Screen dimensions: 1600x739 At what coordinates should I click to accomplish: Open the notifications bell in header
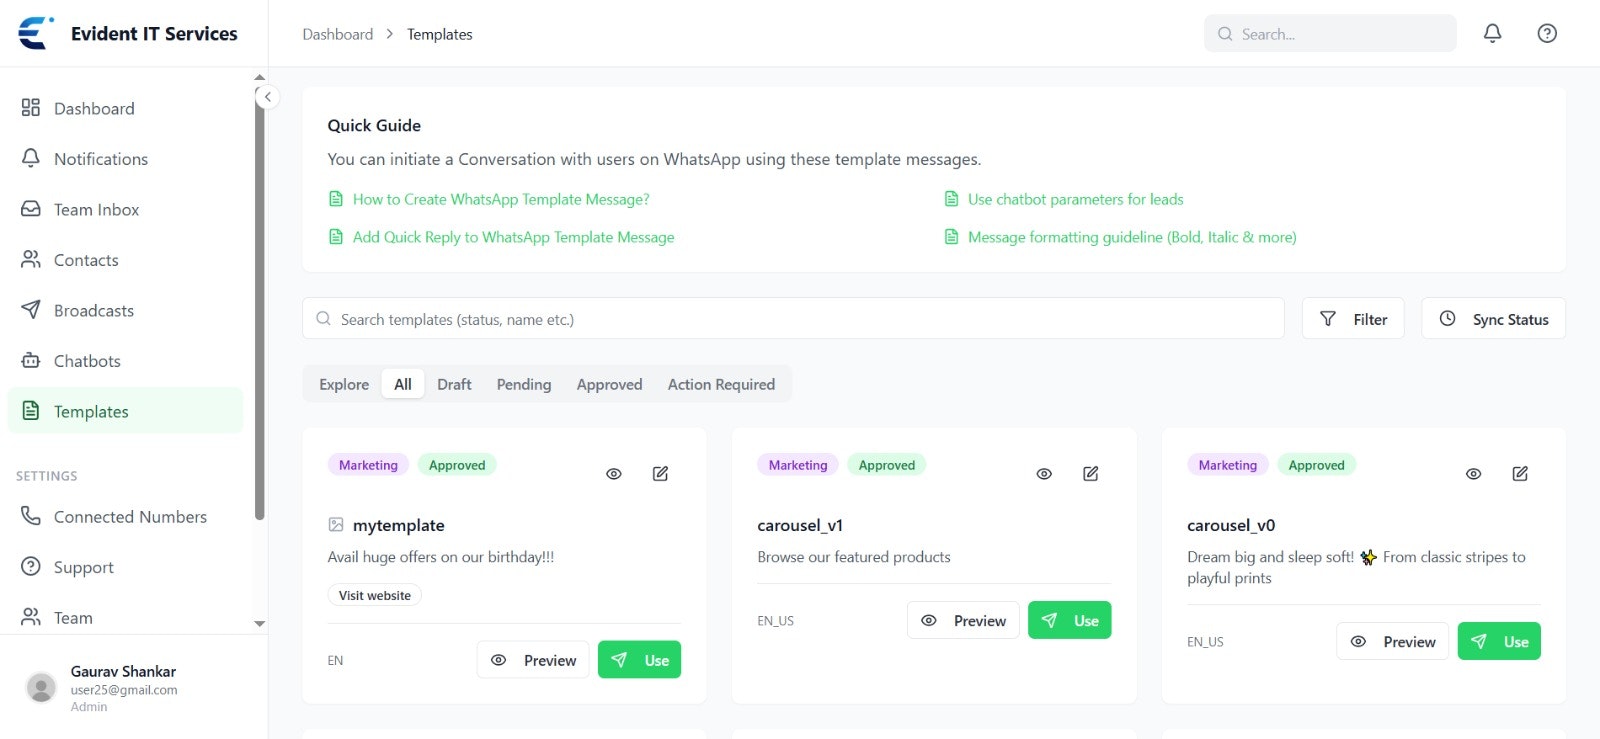pyautogui.click(x=1492, y=34)
